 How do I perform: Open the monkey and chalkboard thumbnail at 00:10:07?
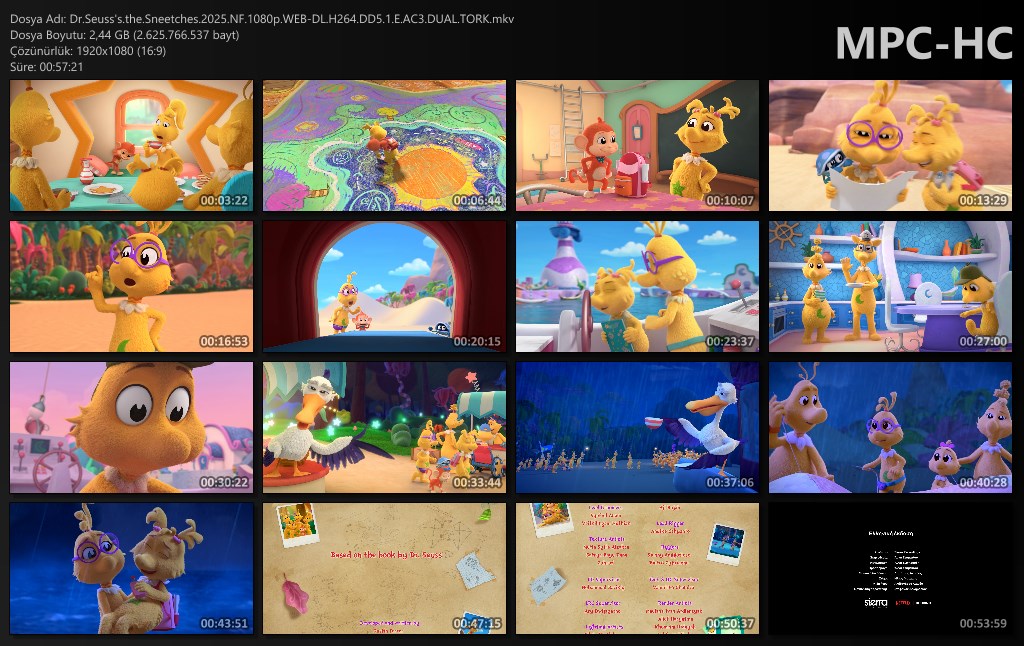coord(637,146)
